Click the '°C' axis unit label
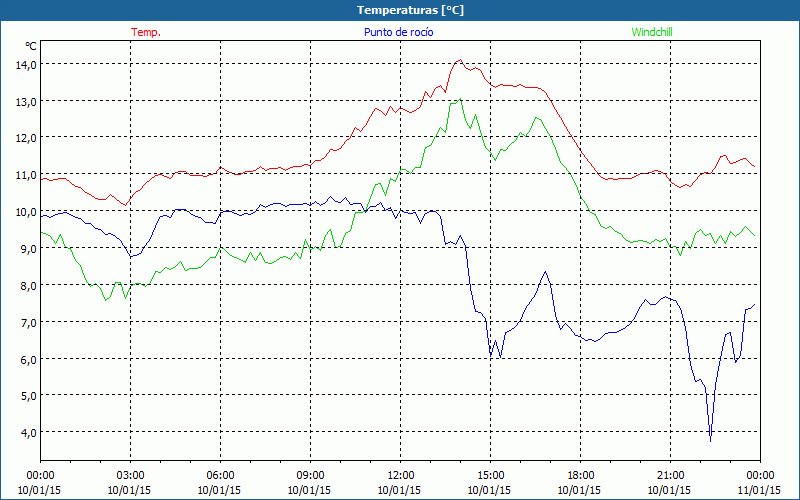The image size is (800, 500). [x=31, y=46]
